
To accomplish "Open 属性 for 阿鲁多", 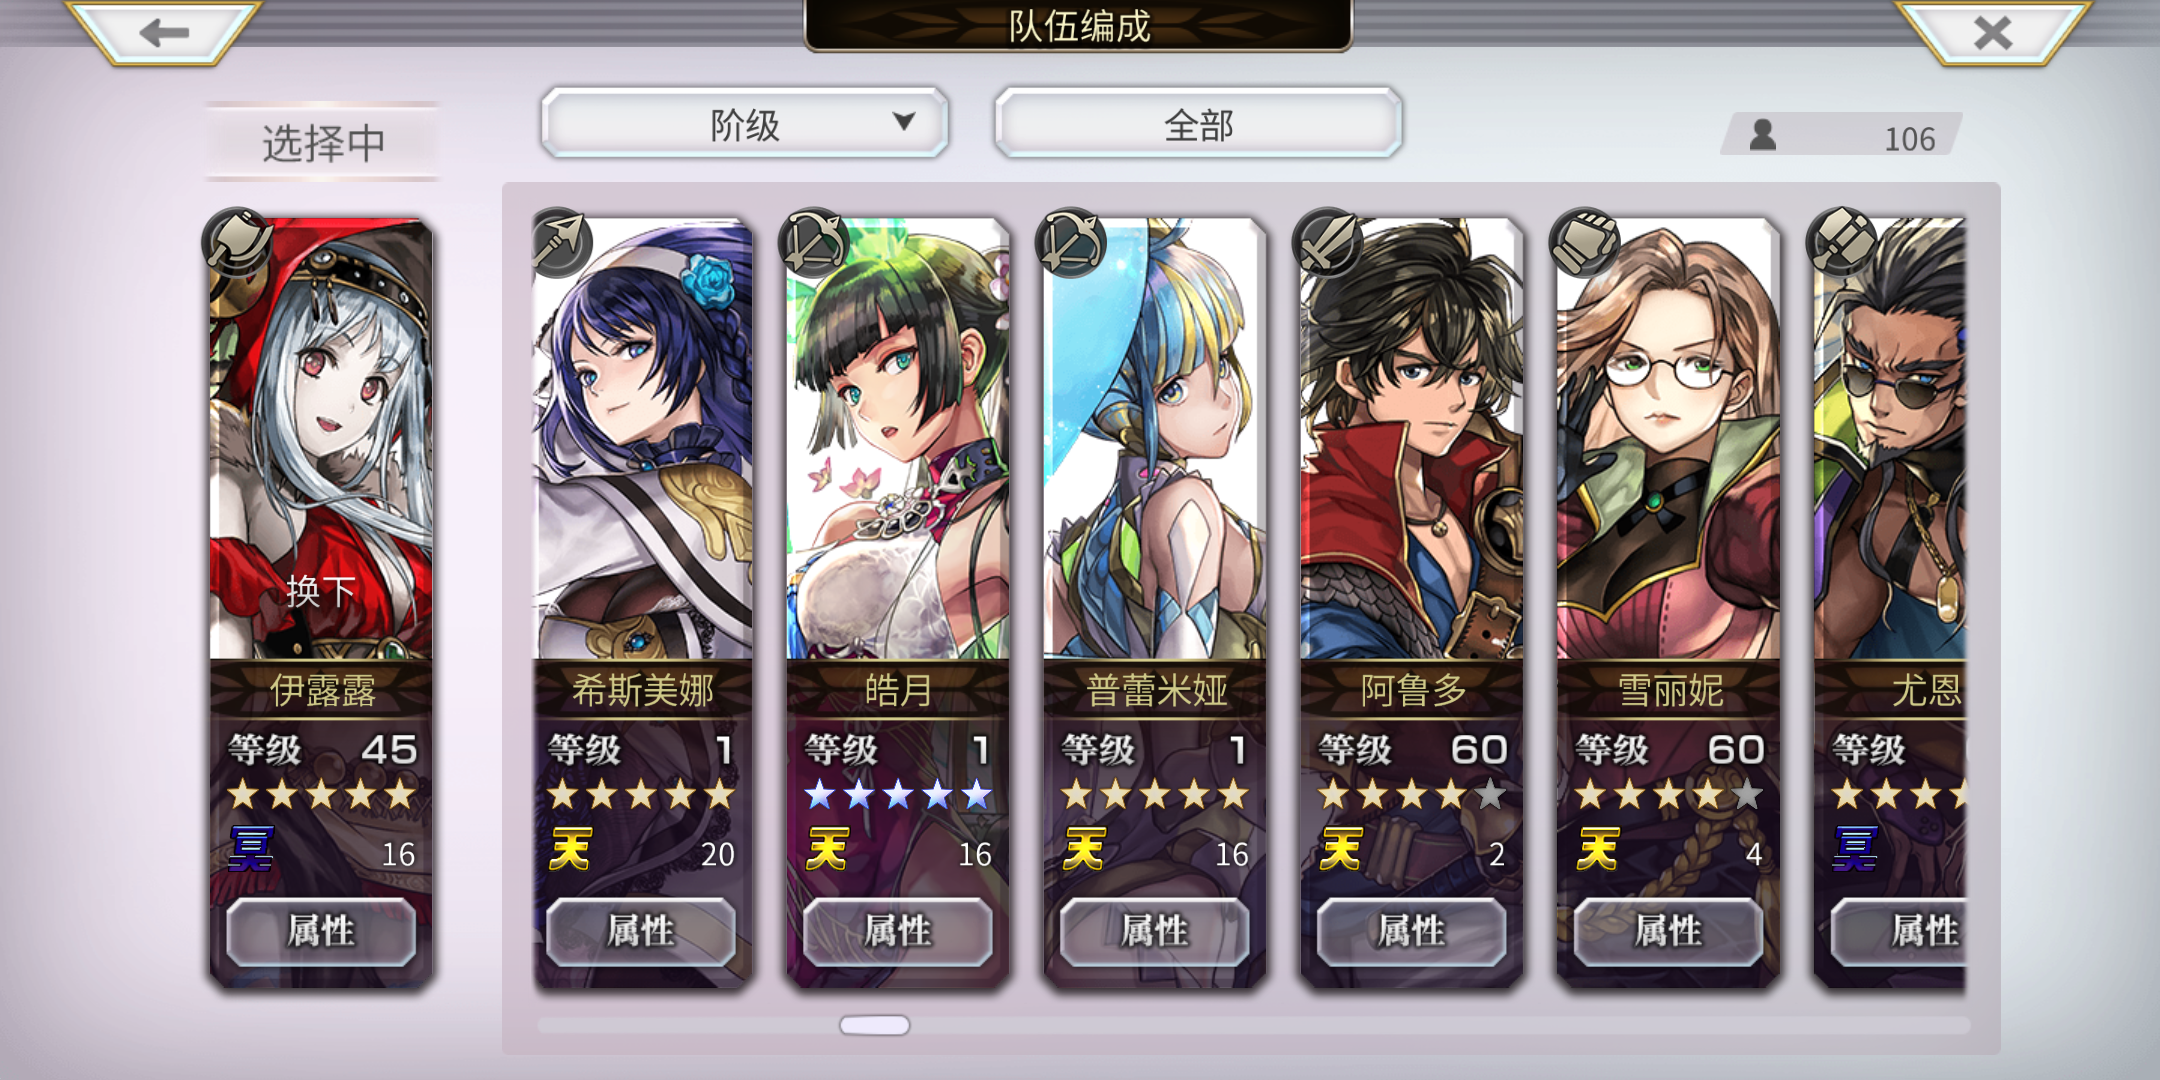I will [x=1411, y=931].
